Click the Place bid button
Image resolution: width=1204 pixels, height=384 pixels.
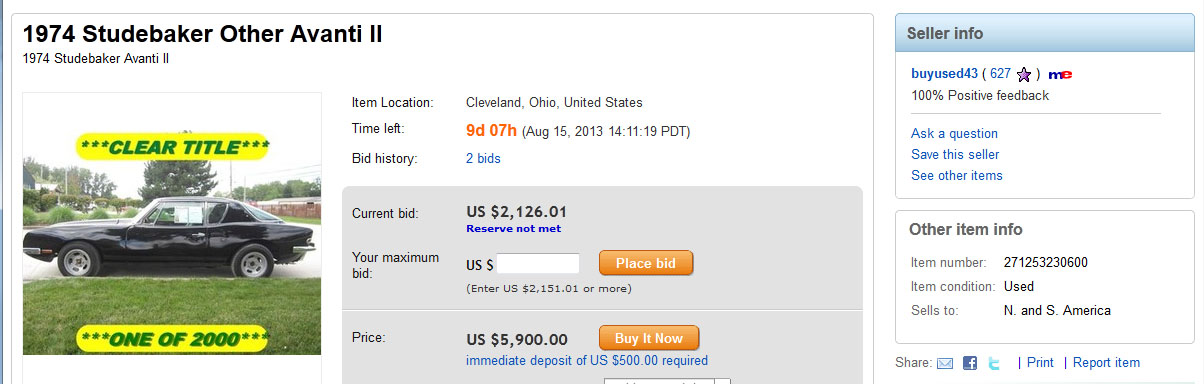(646, 263)
